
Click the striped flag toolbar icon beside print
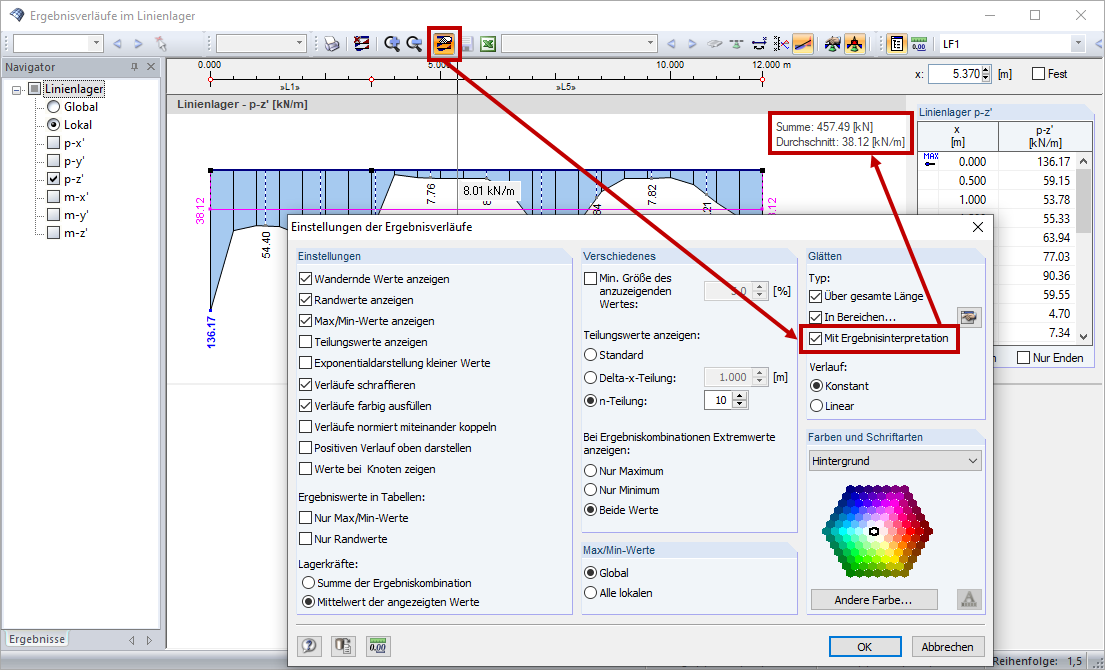coord(362,44)
